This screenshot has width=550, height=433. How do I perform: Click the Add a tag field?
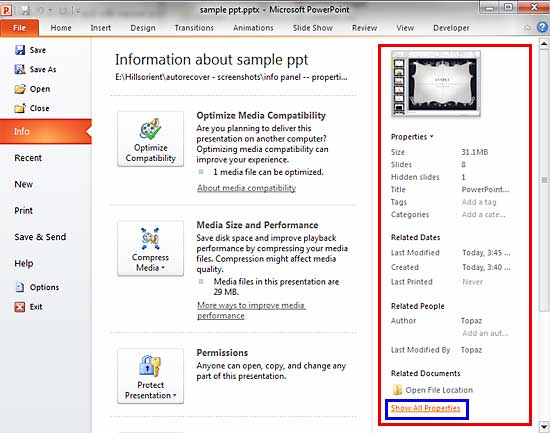tap(479, 202)
